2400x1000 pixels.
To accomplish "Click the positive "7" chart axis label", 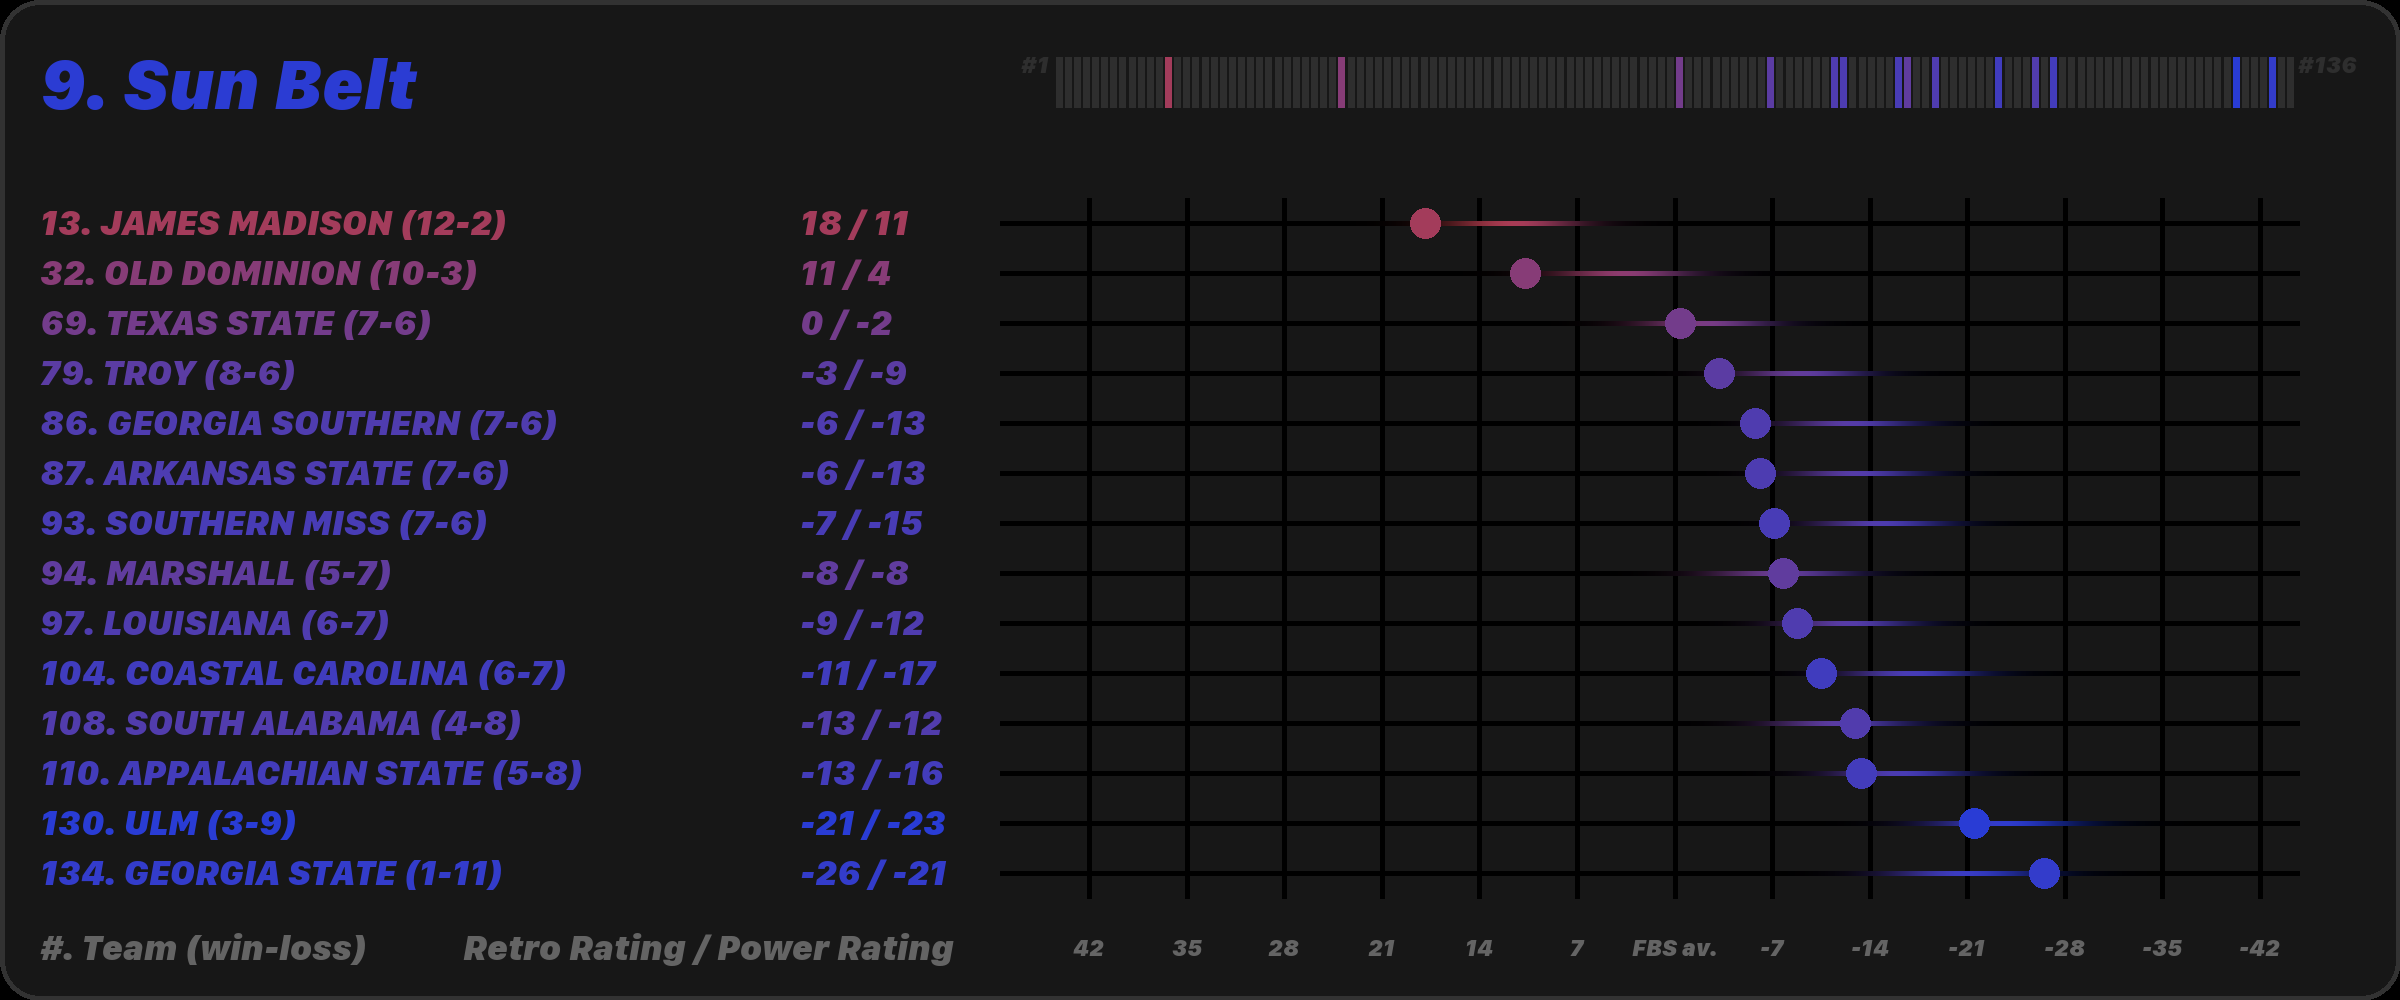I will [1577, 948].
